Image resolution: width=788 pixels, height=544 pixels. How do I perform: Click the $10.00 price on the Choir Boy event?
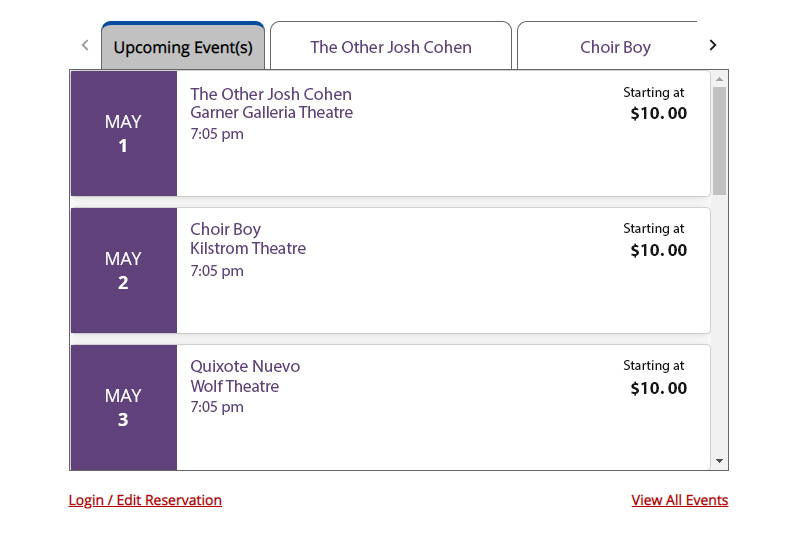(x=658, y=250)
